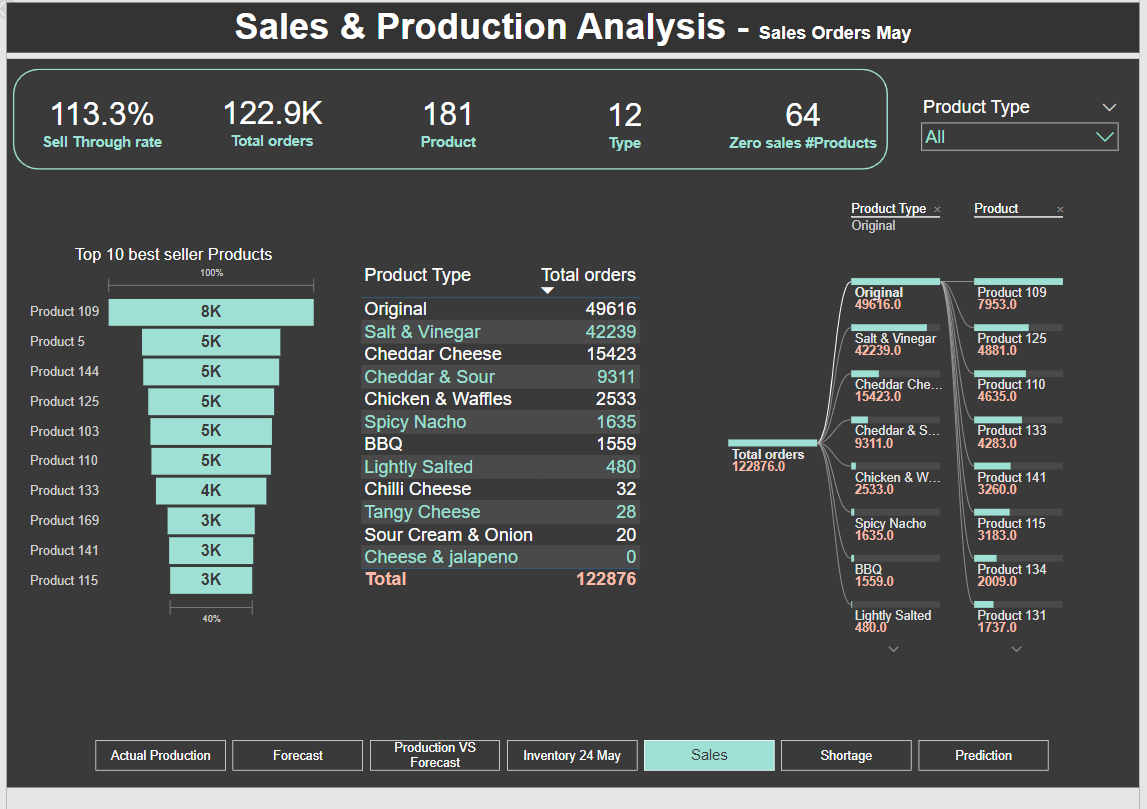Click the Product 125 node in the tree
Image resolution: width=1147 pixels, height=809 pixels.
click(1012, 339)
